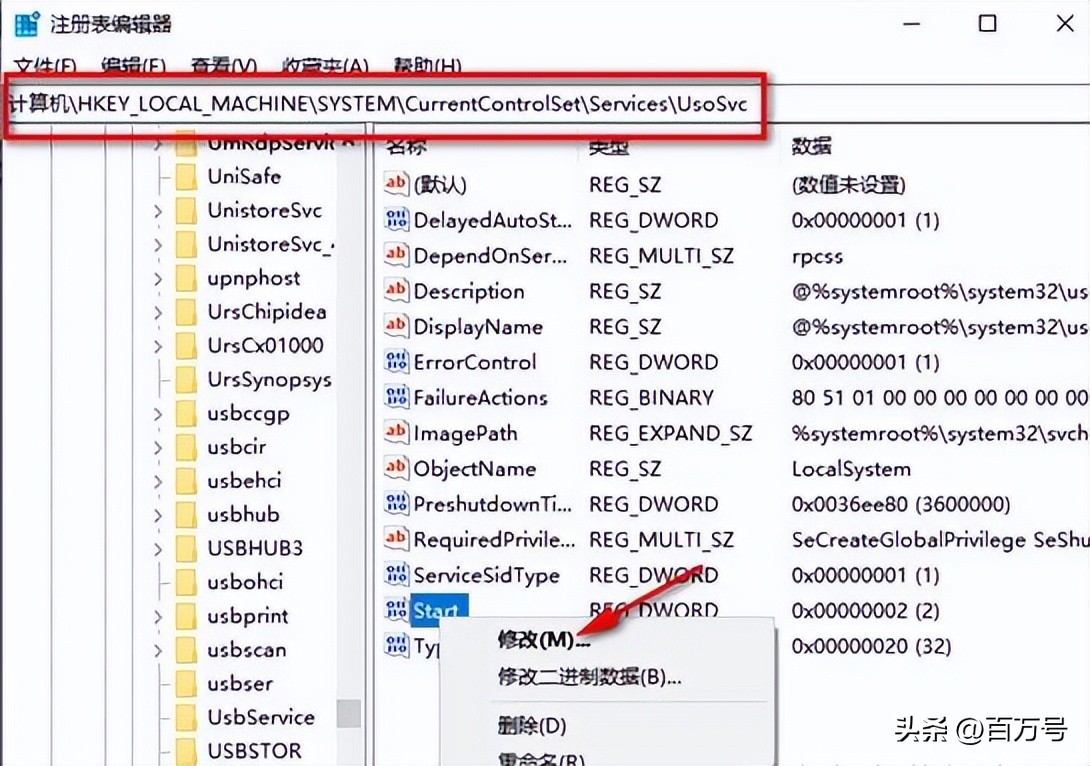The image size is (1090, 766).
Task: Choose 删除(D) from context menu
Action: tap(532, 726)
